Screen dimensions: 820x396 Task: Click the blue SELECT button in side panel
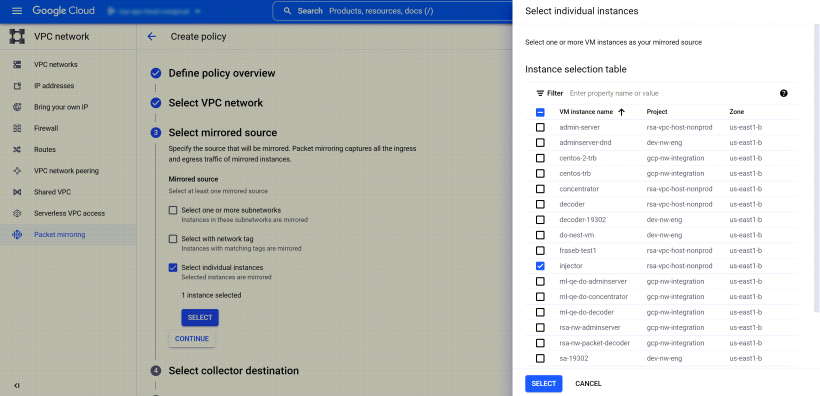coord(544,383)
